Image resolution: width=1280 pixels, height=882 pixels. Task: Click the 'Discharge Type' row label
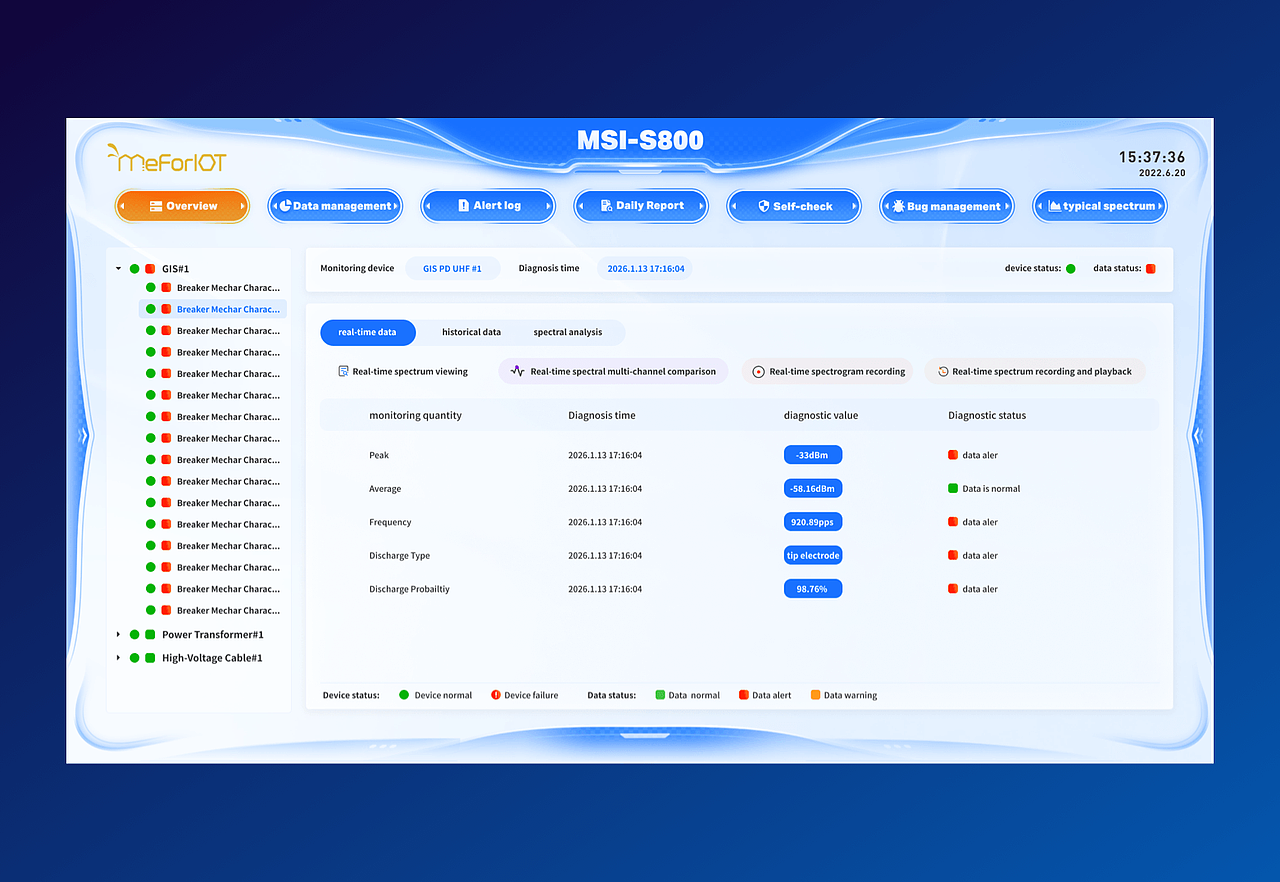[399, 556]
